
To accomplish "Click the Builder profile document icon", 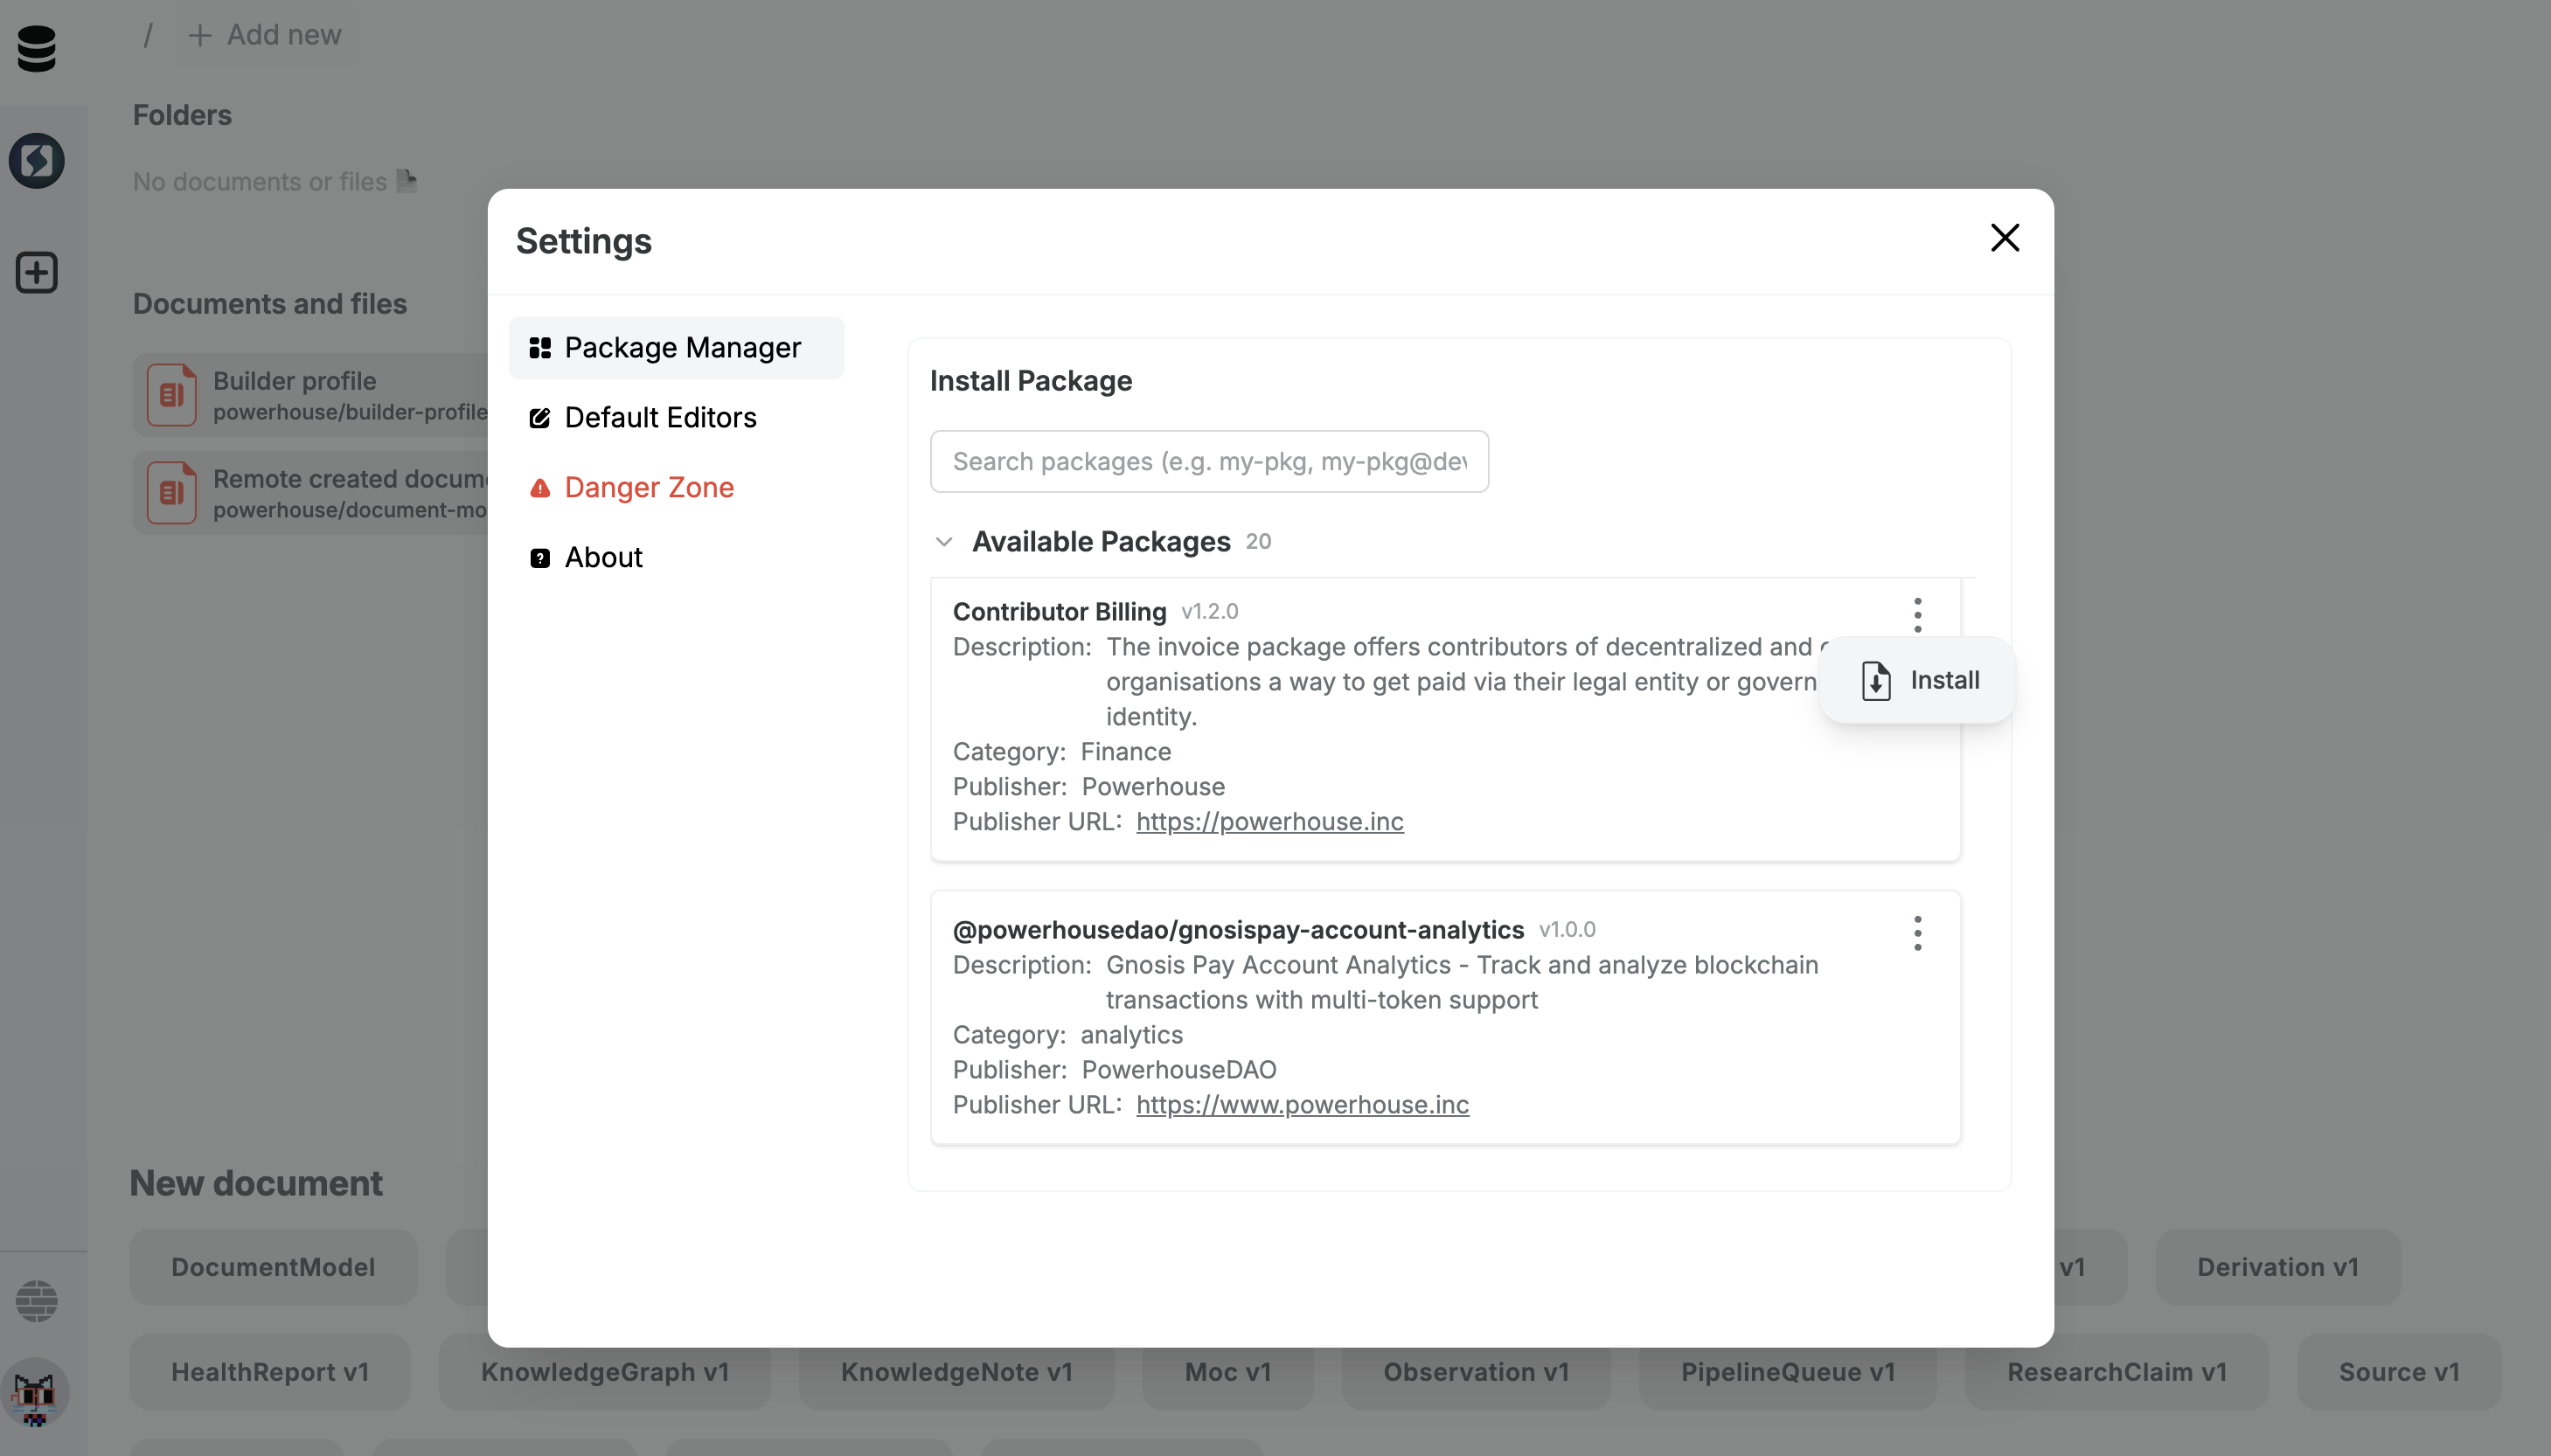I will pyautogui.click(x=171, y=393).
